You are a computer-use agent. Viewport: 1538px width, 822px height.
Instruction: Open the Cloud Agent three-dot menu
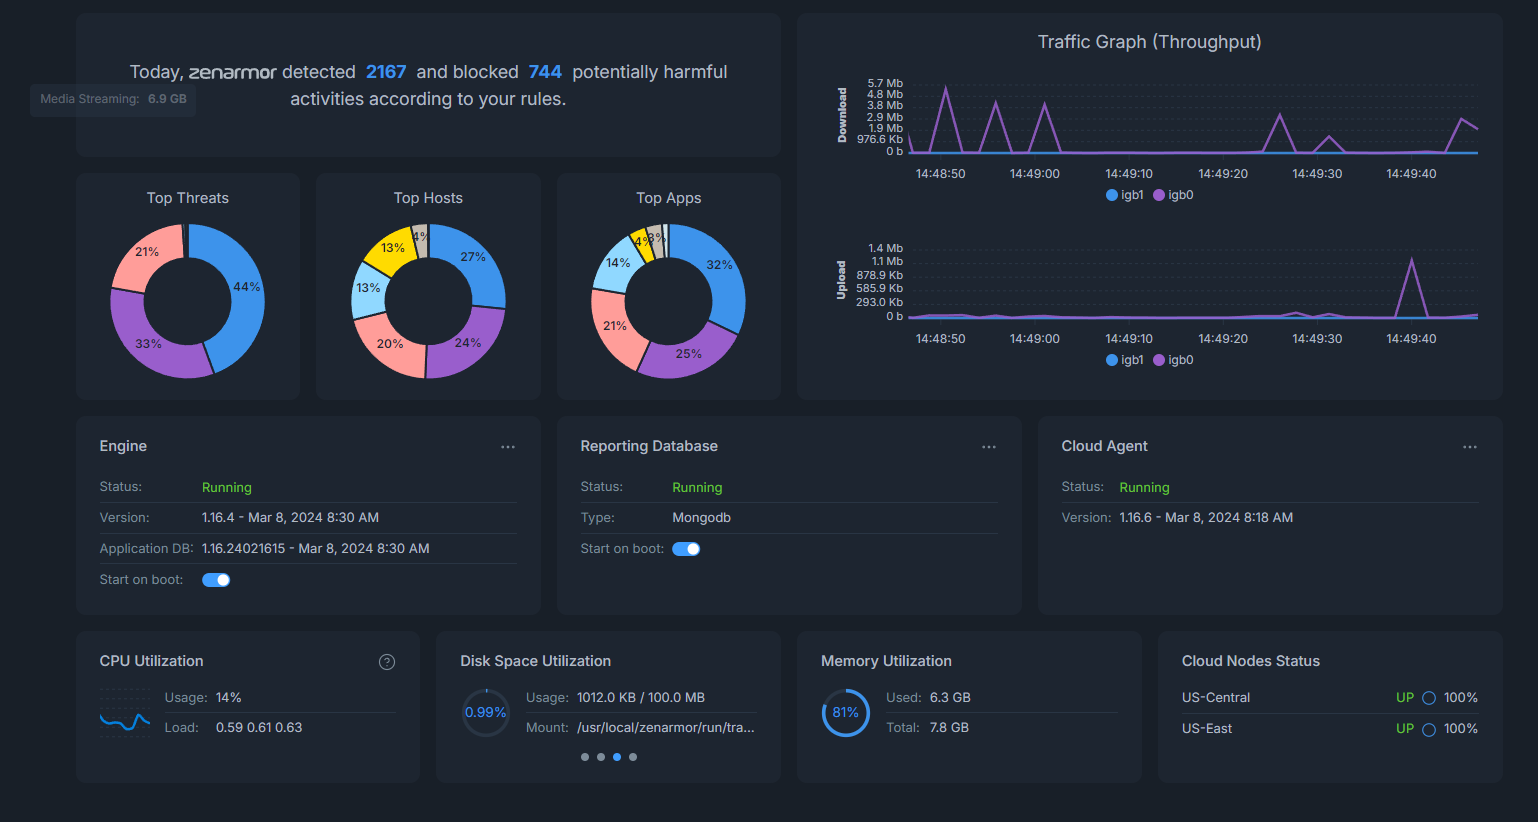pos(1470,447)
